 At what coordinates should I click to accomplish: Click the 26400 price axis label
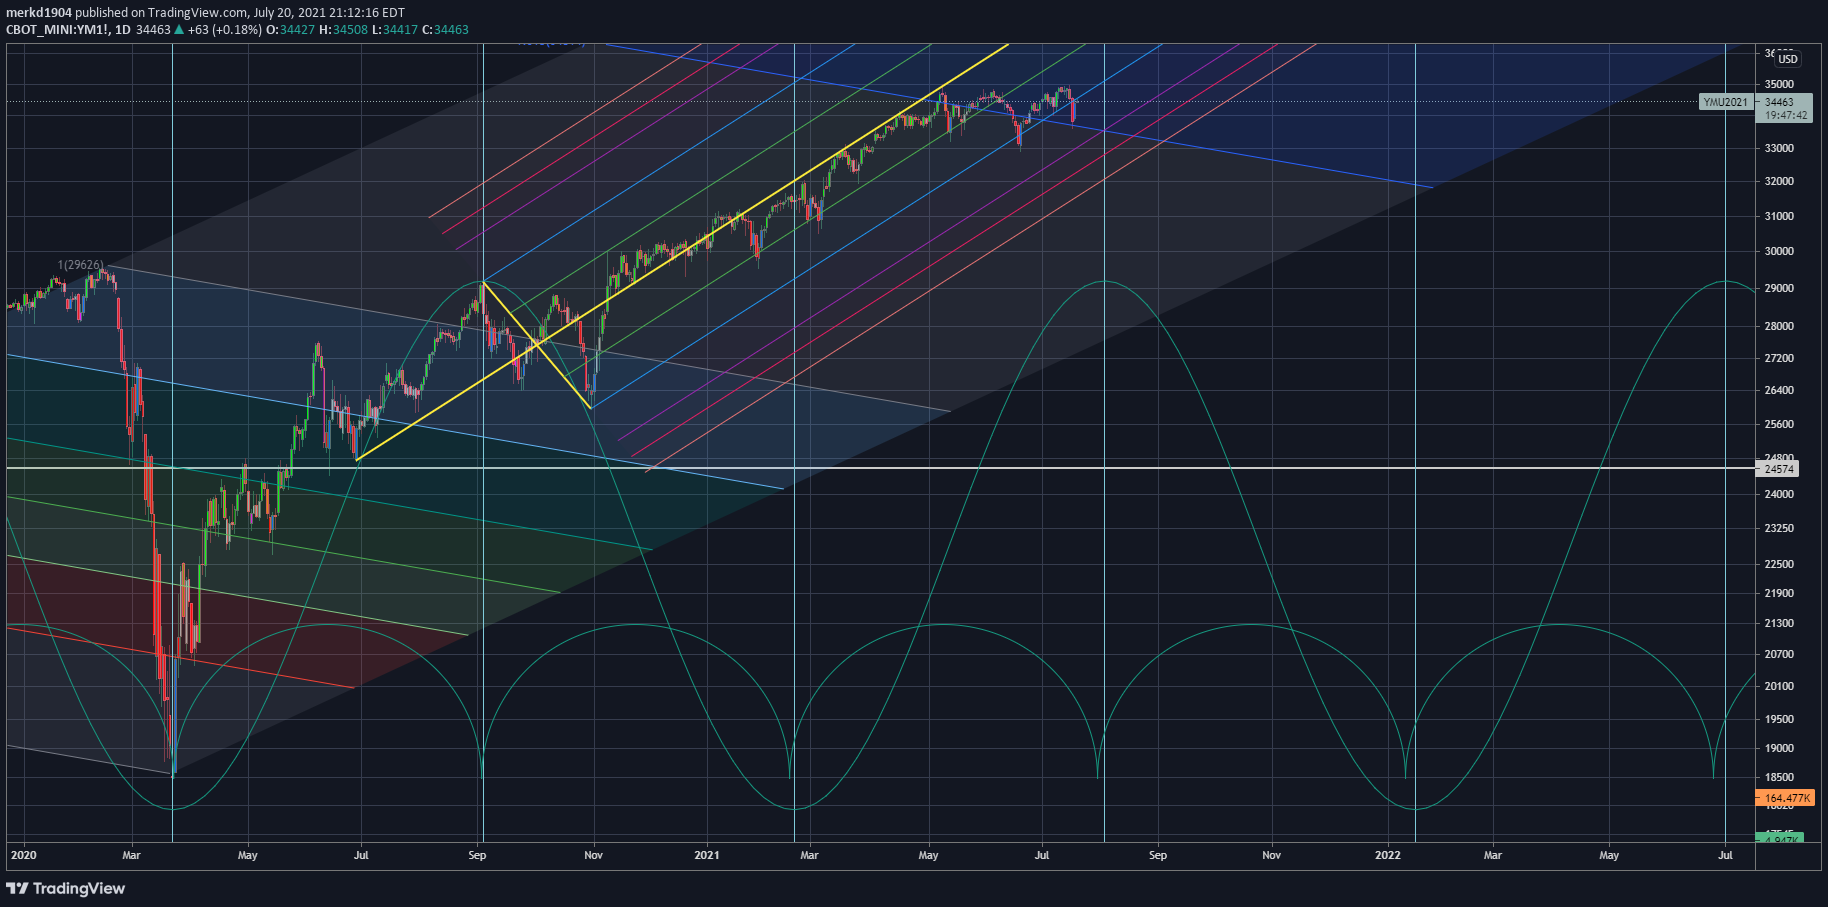point(1779,390)
